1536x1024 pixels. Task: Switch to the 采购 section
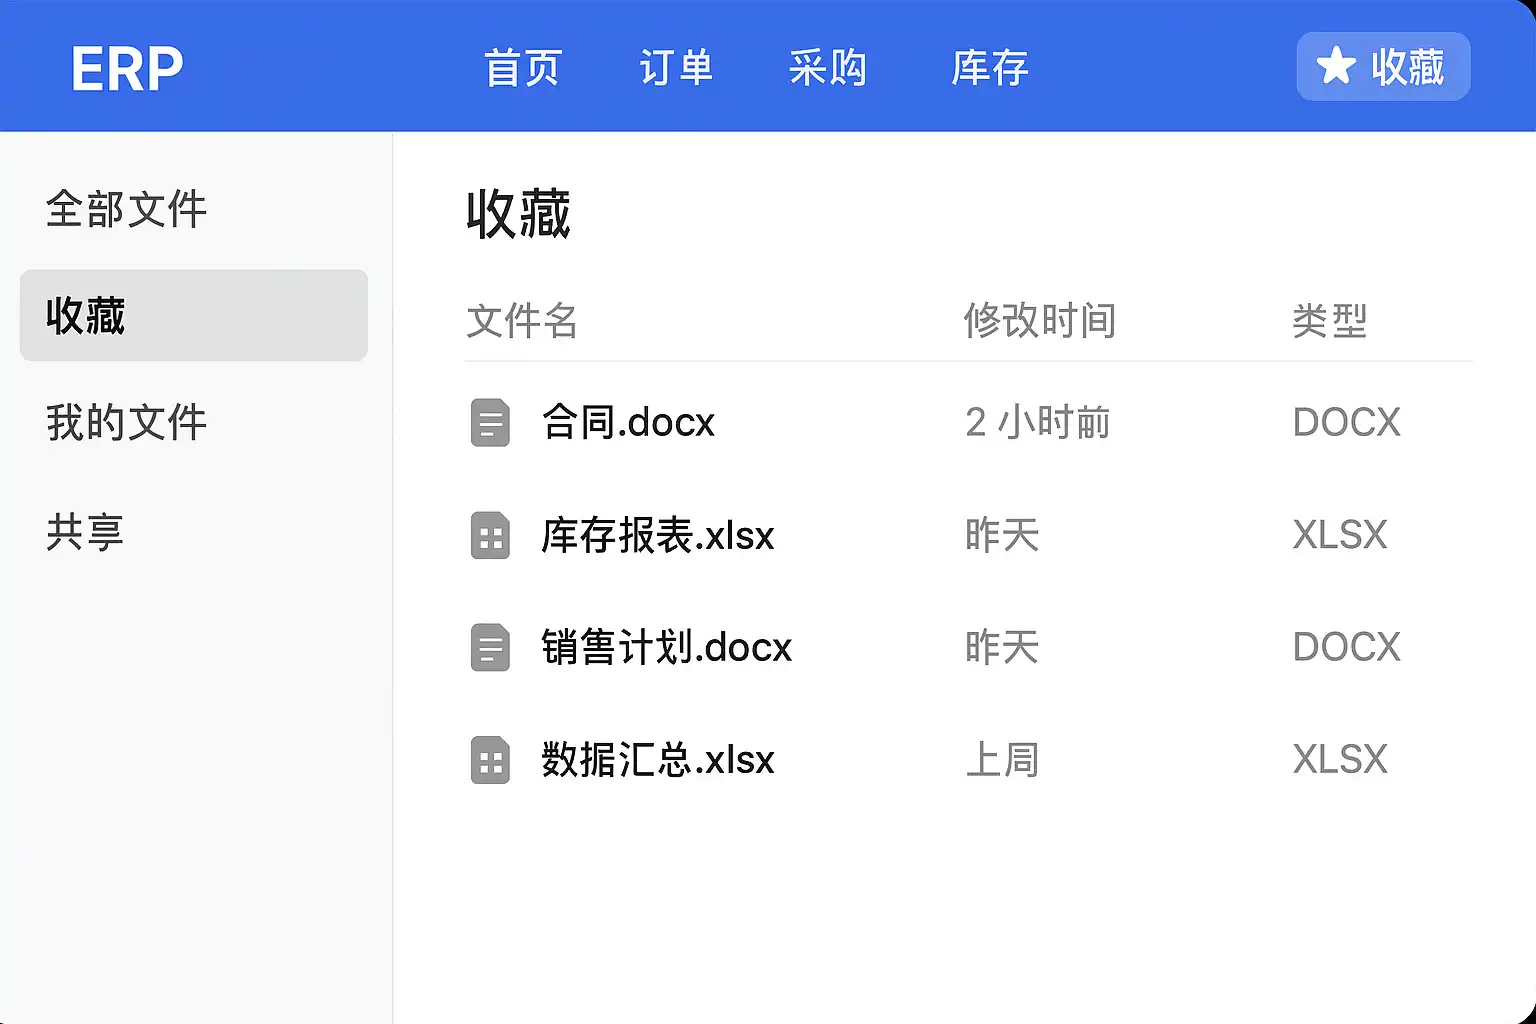[828, 68]
